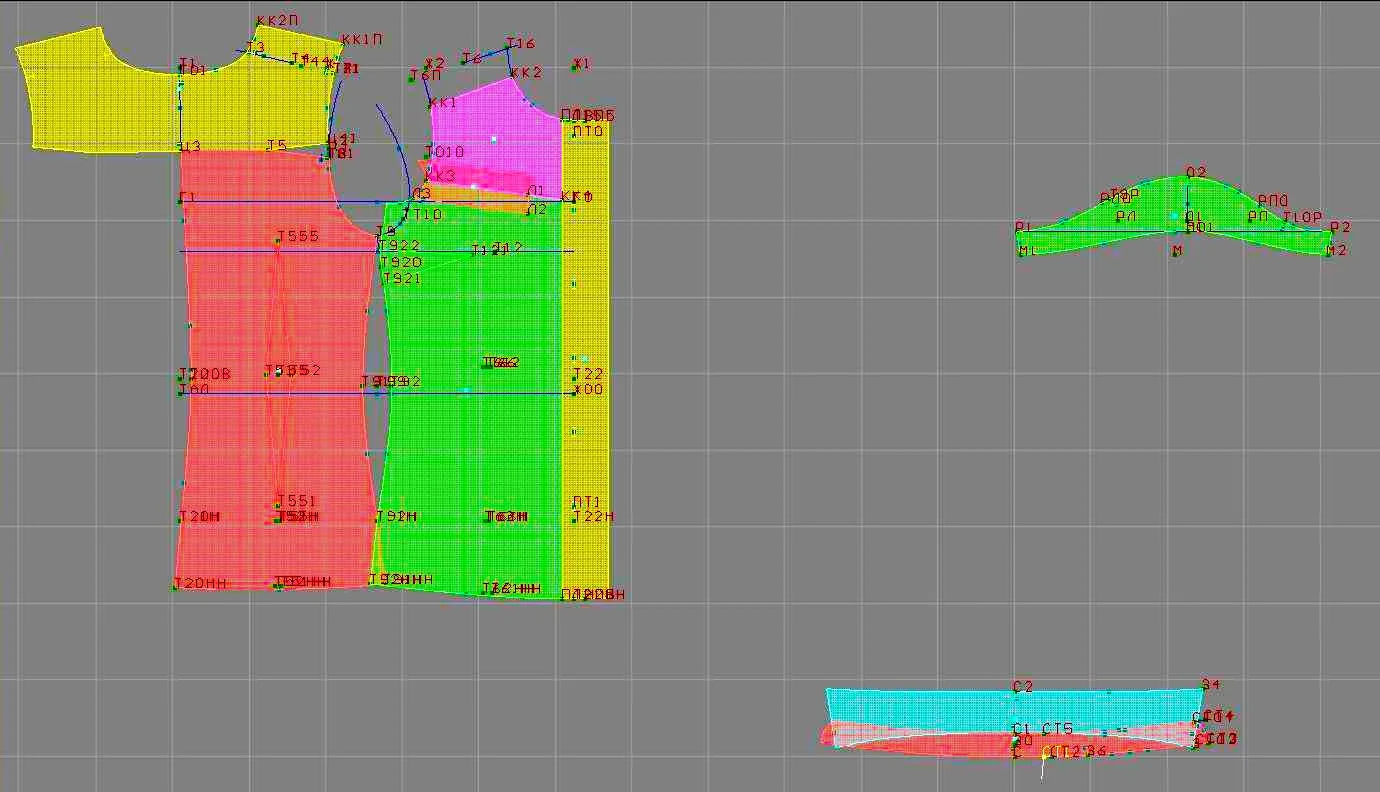Click point label T16
Viewport: 1380px width, 792px height.
(x=521, y=43)
